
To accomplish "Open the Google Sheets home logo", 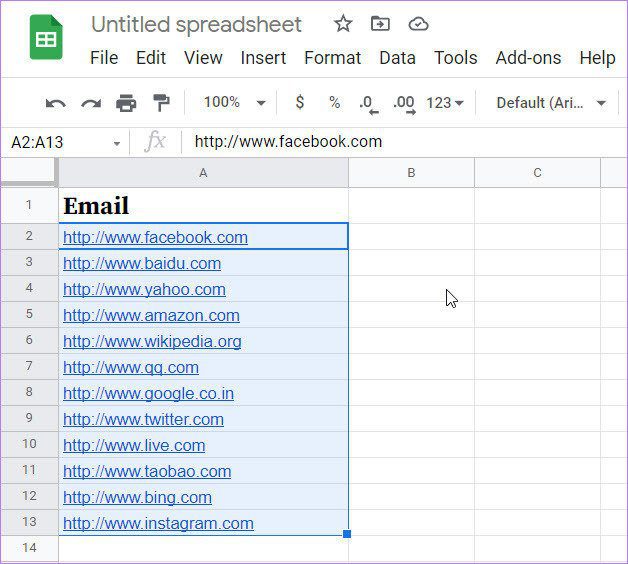I will 46,37.
